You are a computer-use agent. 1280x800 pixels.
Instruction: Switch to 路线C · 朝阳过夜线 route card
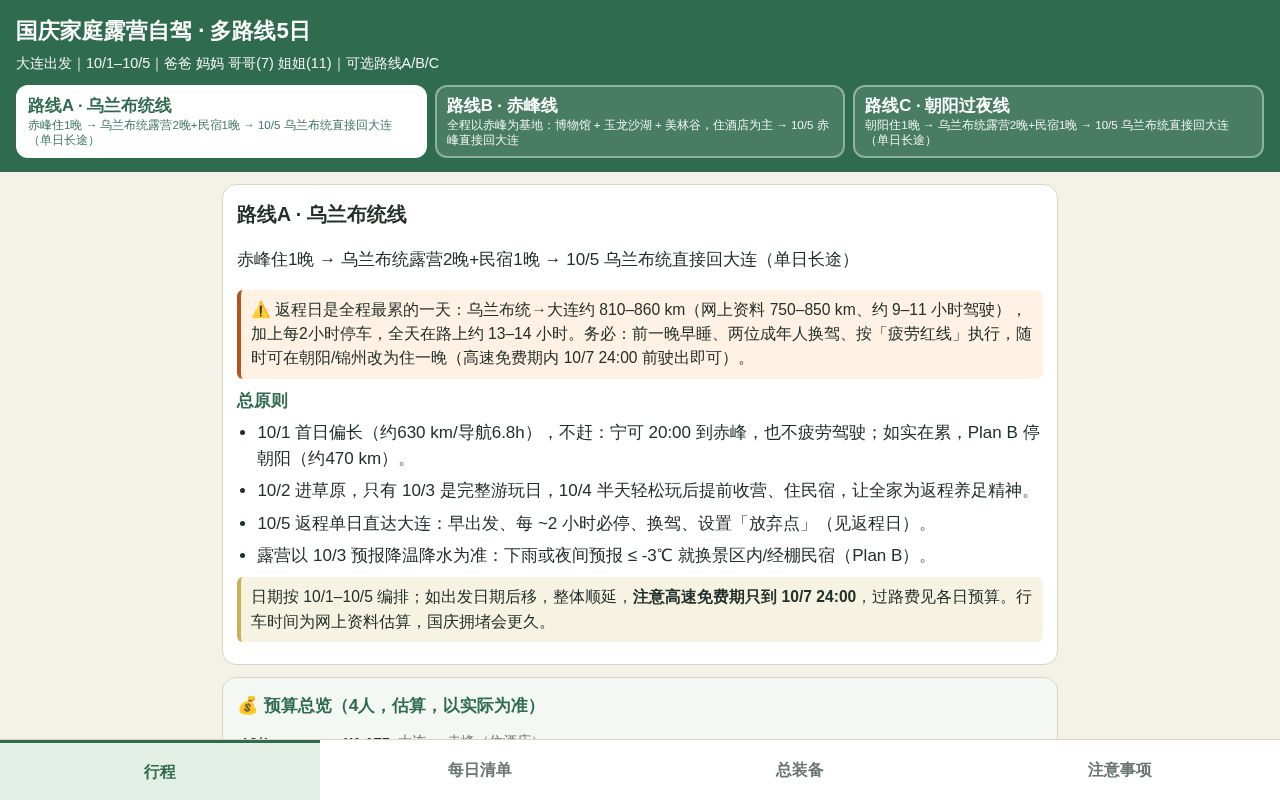(x=1058, y=121)
